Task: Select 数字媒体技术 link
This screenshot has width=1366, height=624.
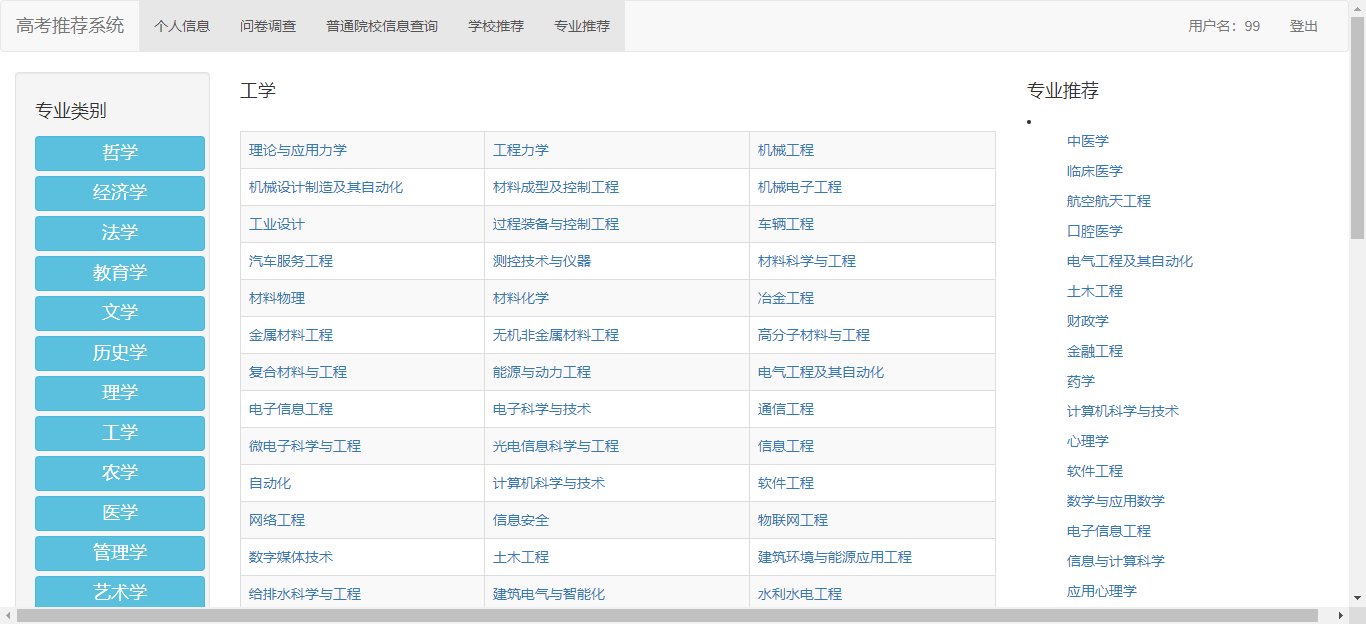Action: (x=291, y=557)
